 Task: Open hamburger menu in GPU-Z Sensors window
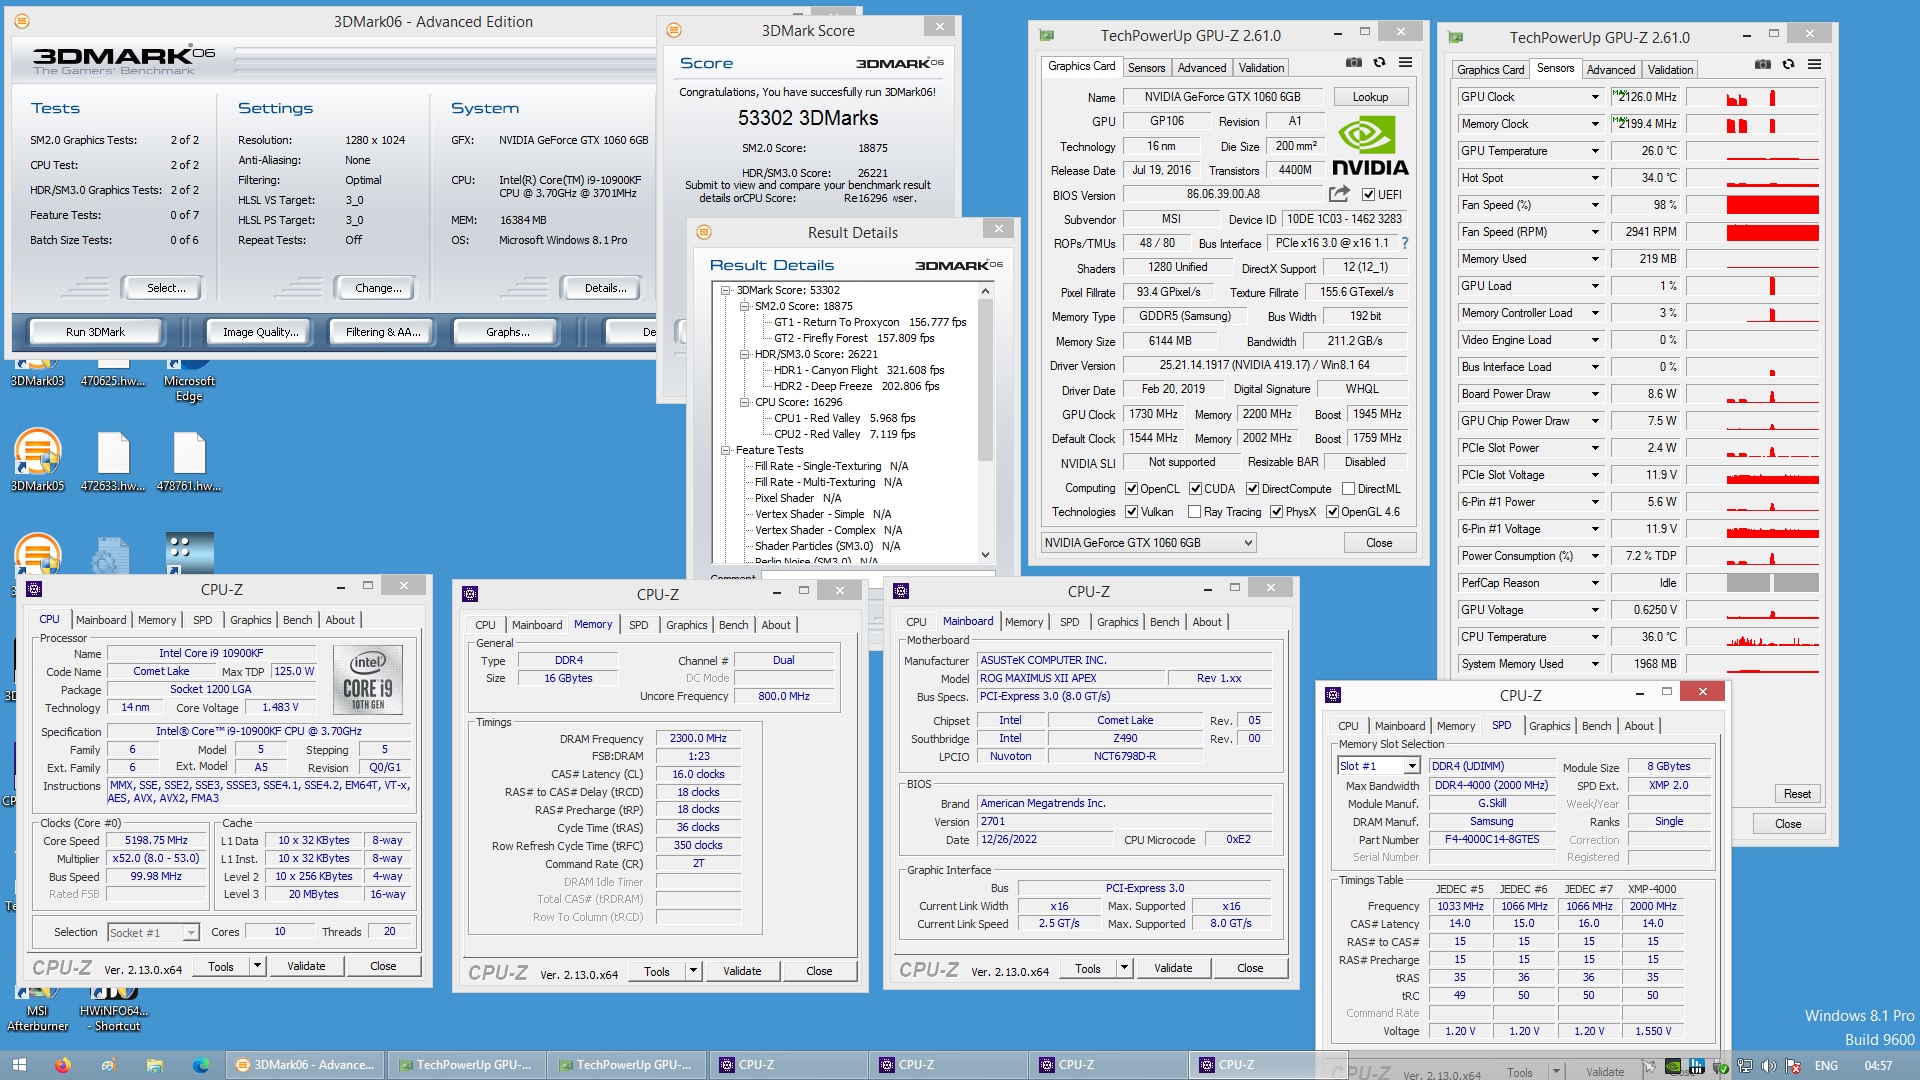coord(1814,64)
